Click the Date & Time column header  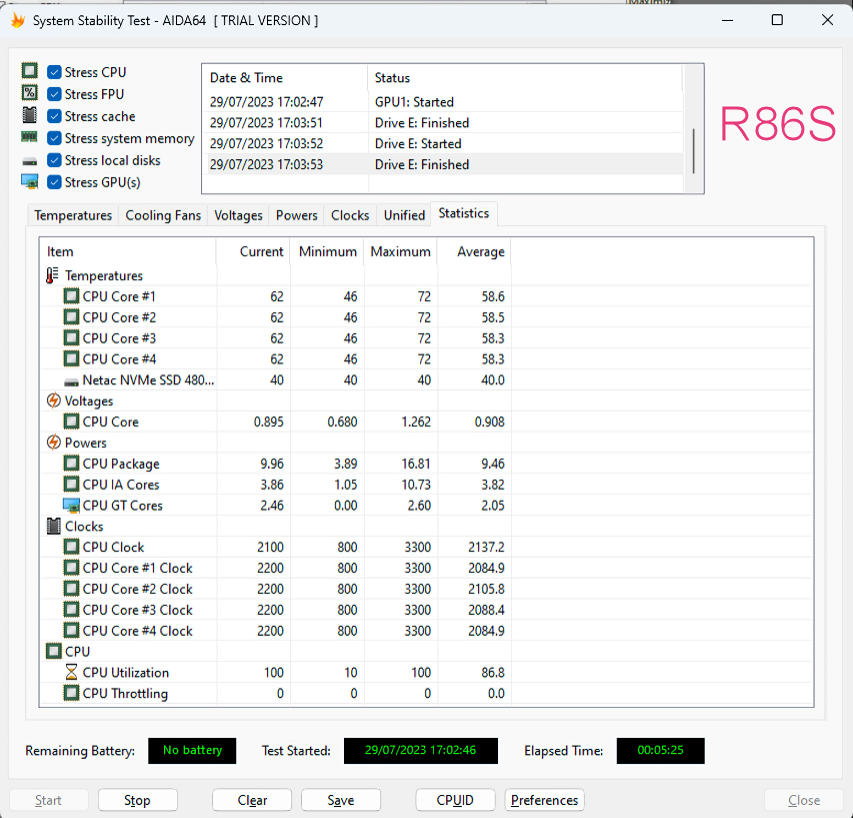(285, 78)
